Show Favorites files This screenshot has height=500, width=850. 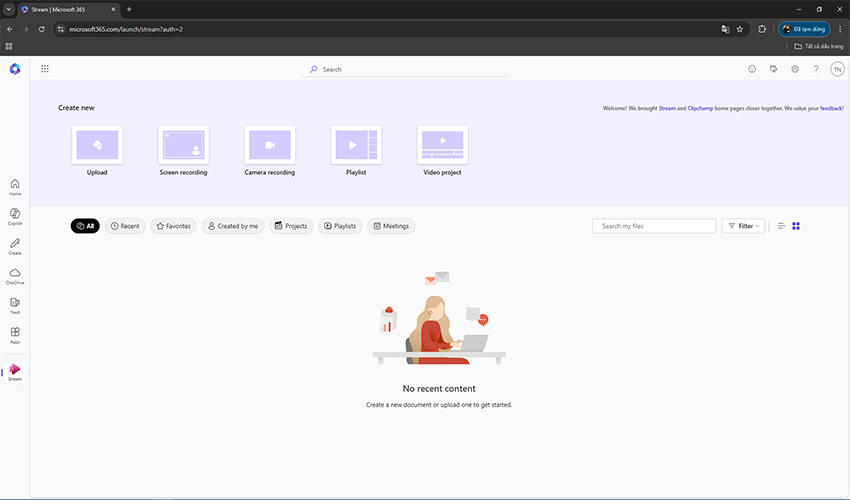coord(173,226)
